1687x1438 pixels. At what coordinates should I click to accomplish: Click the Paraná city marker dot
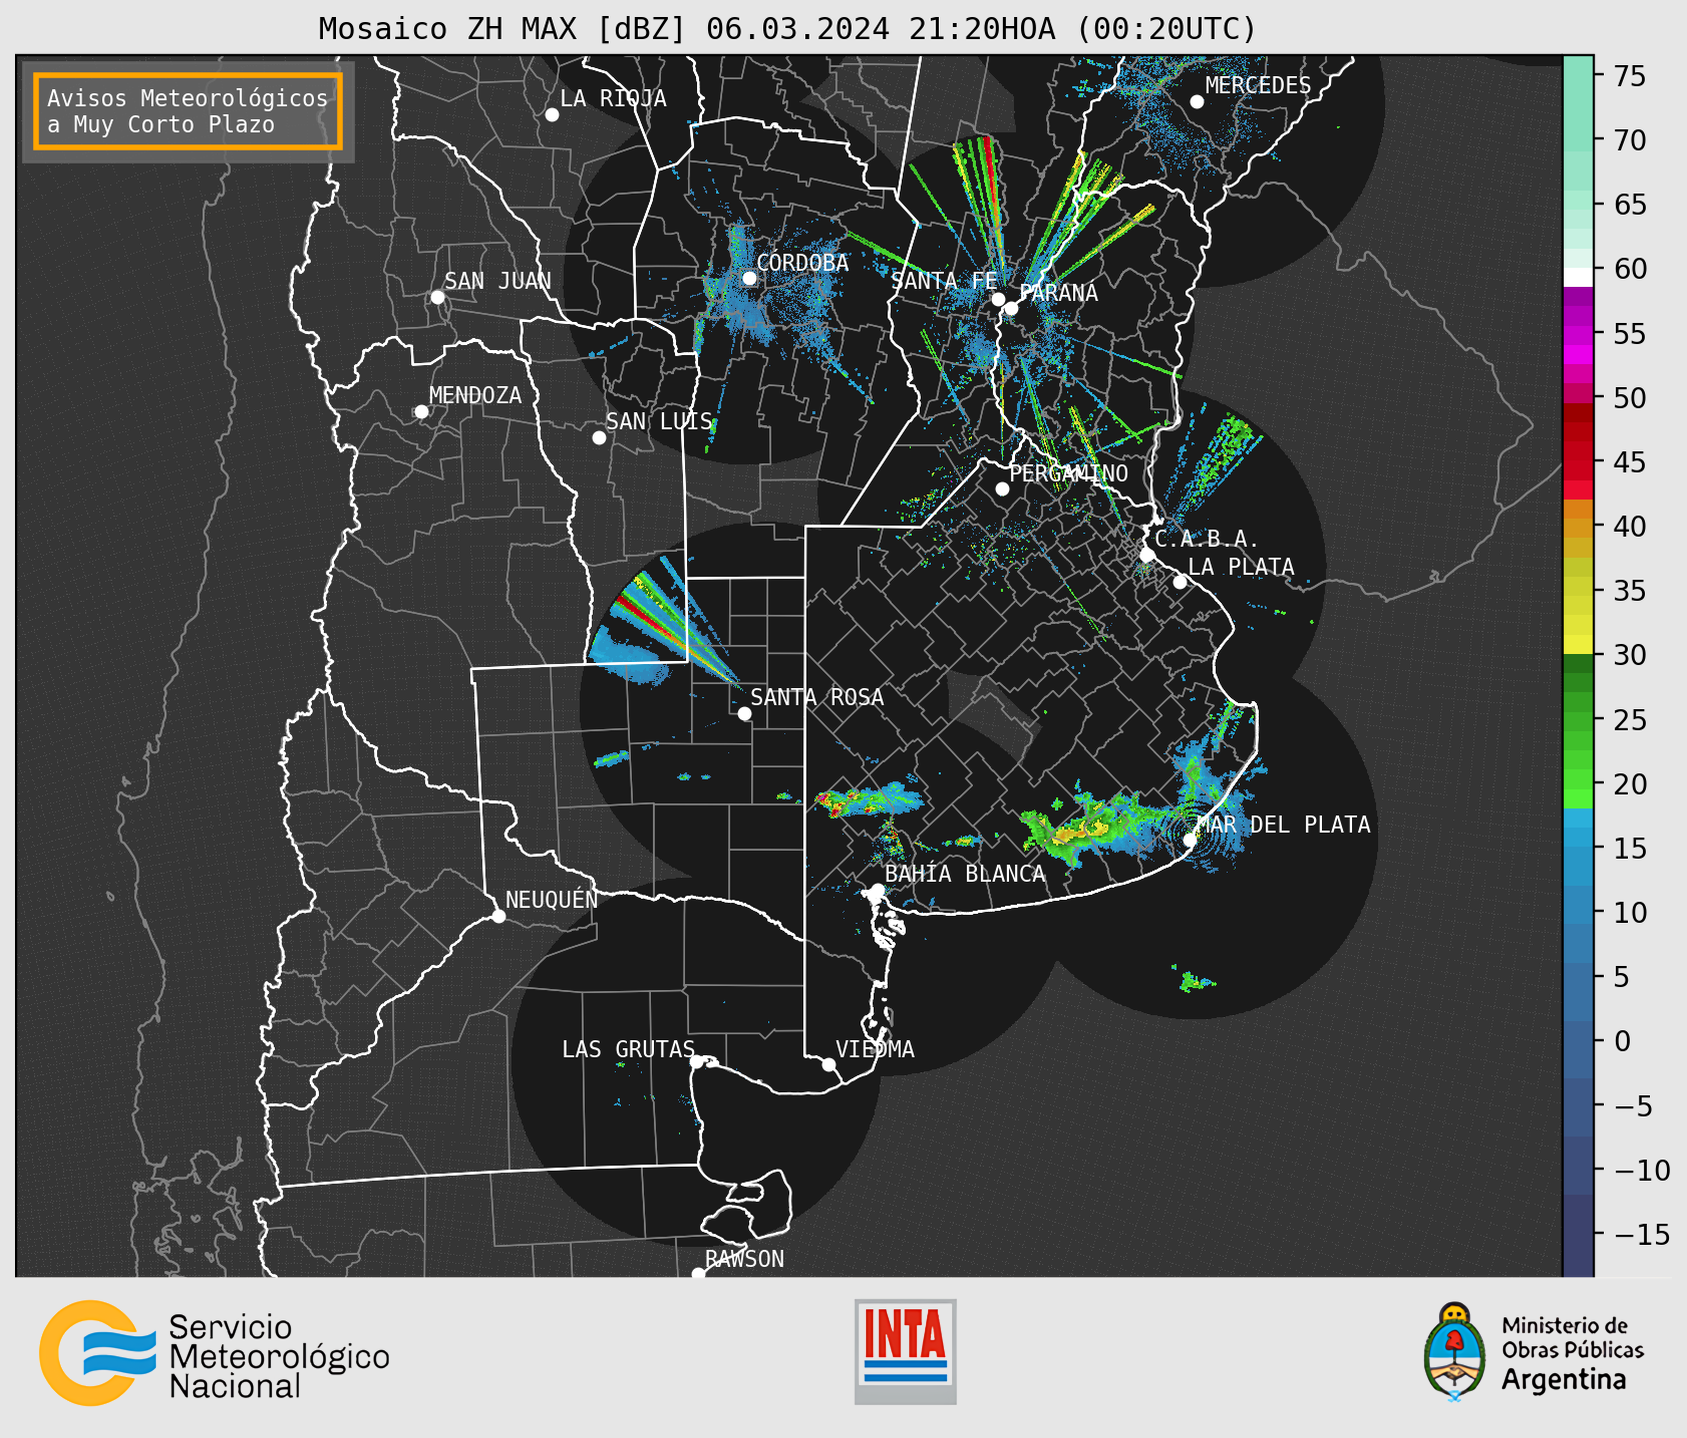1011,308
